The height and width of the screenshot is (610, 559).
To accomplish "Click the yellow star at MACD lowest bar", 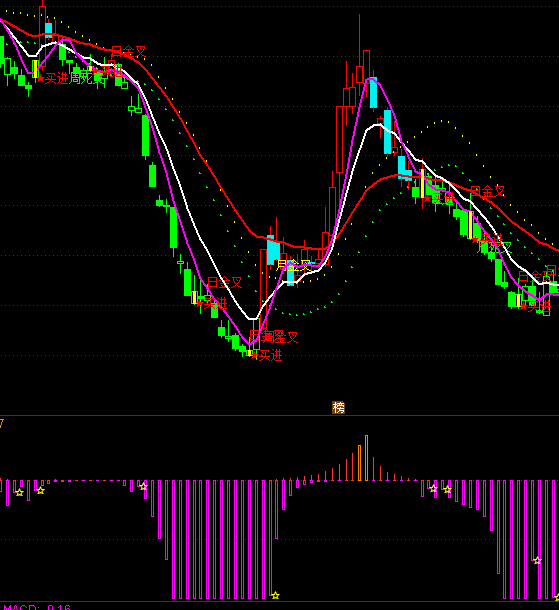I will coord(275,595).
